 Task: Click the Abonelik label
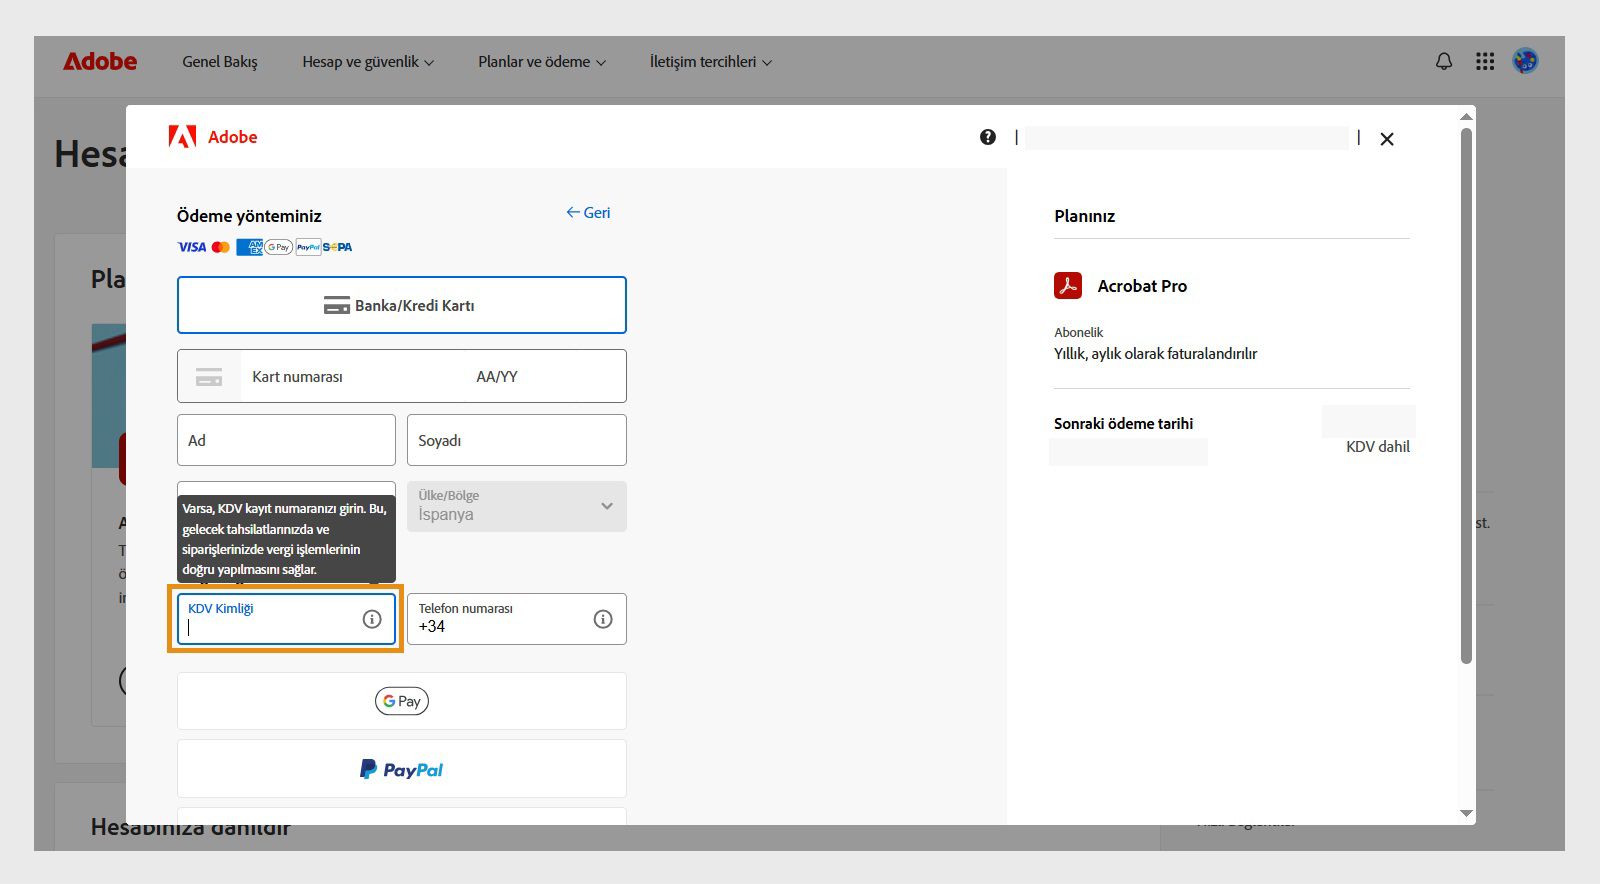[x=1078, y=332]
